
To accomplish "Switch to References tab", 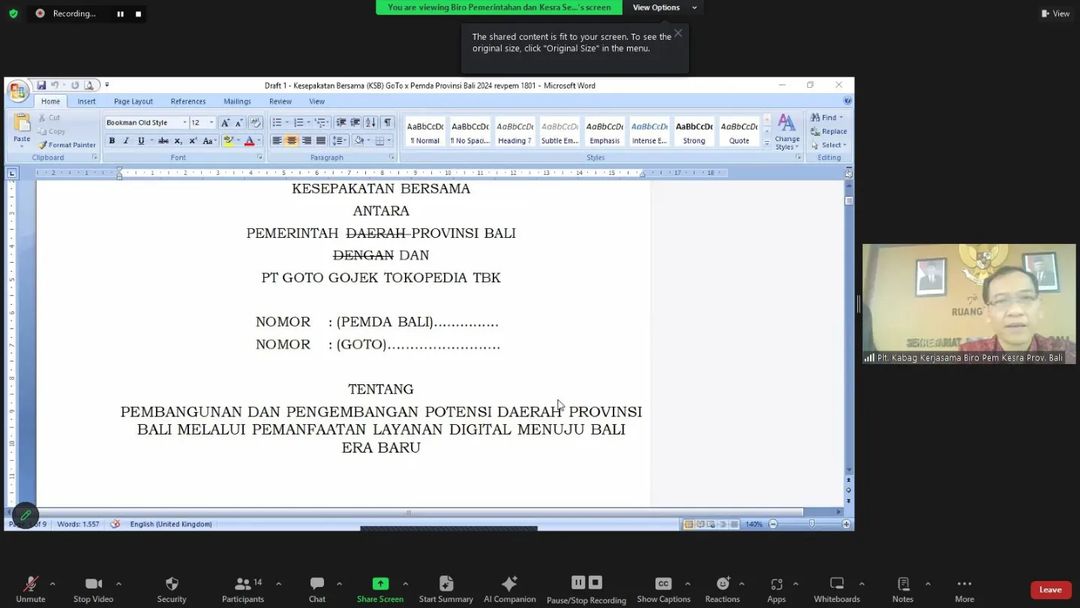I will coord(188,101).
